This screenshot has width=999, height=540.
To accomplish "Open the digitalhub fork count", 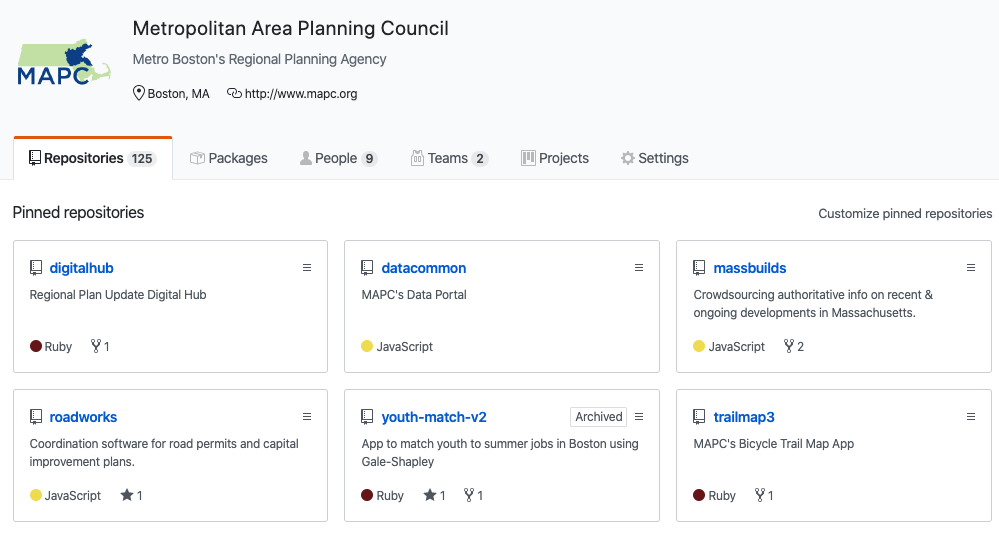I will pyautogui.click(x=100, y=346).
